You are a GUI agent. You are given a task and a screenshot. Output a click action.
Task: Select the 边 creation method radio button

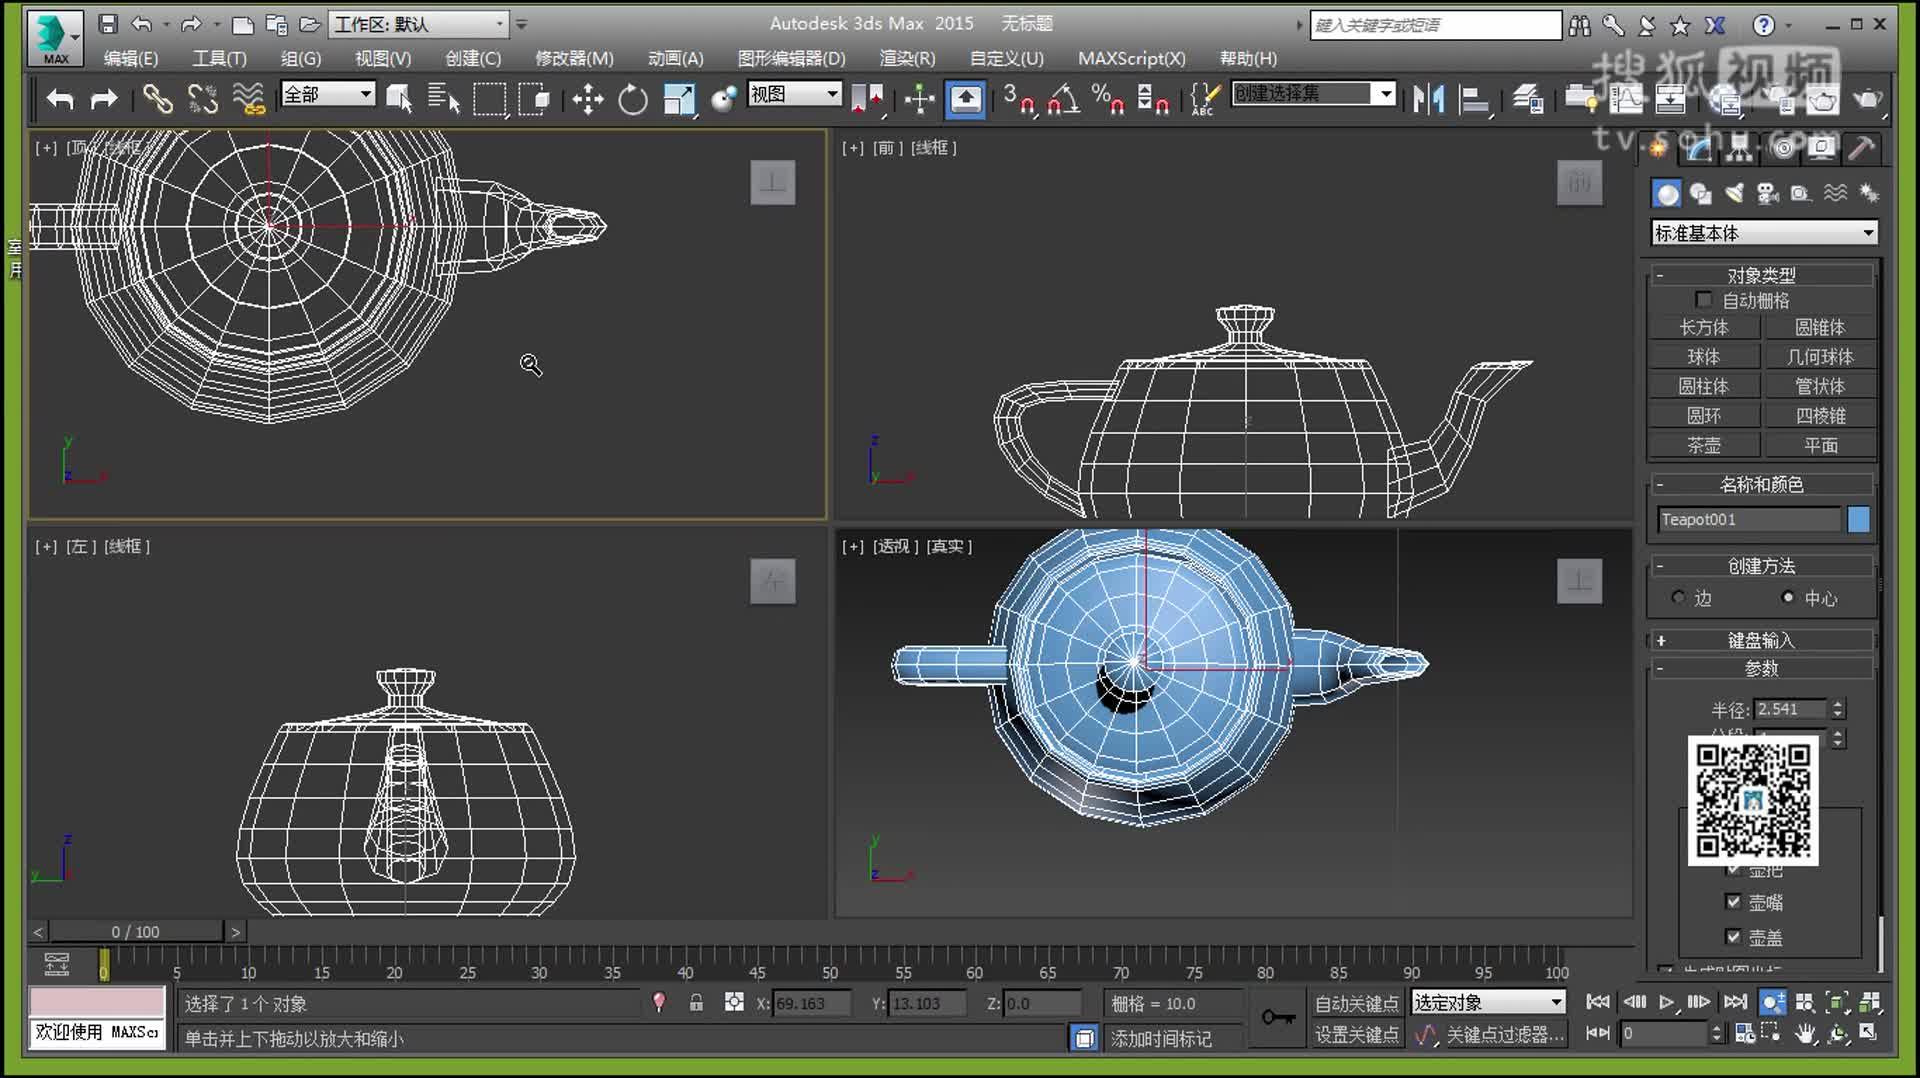pos(1678,598)
